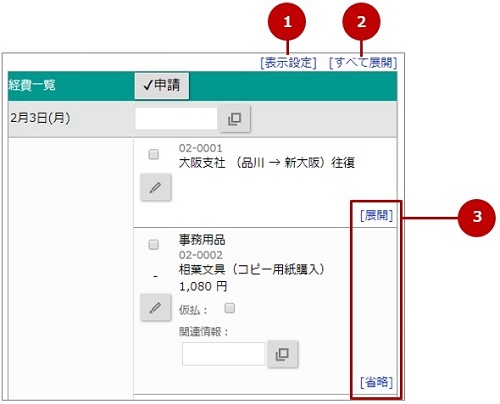
Task: Click the 経費一覧 header label
Action: click(x=32, y=85)
